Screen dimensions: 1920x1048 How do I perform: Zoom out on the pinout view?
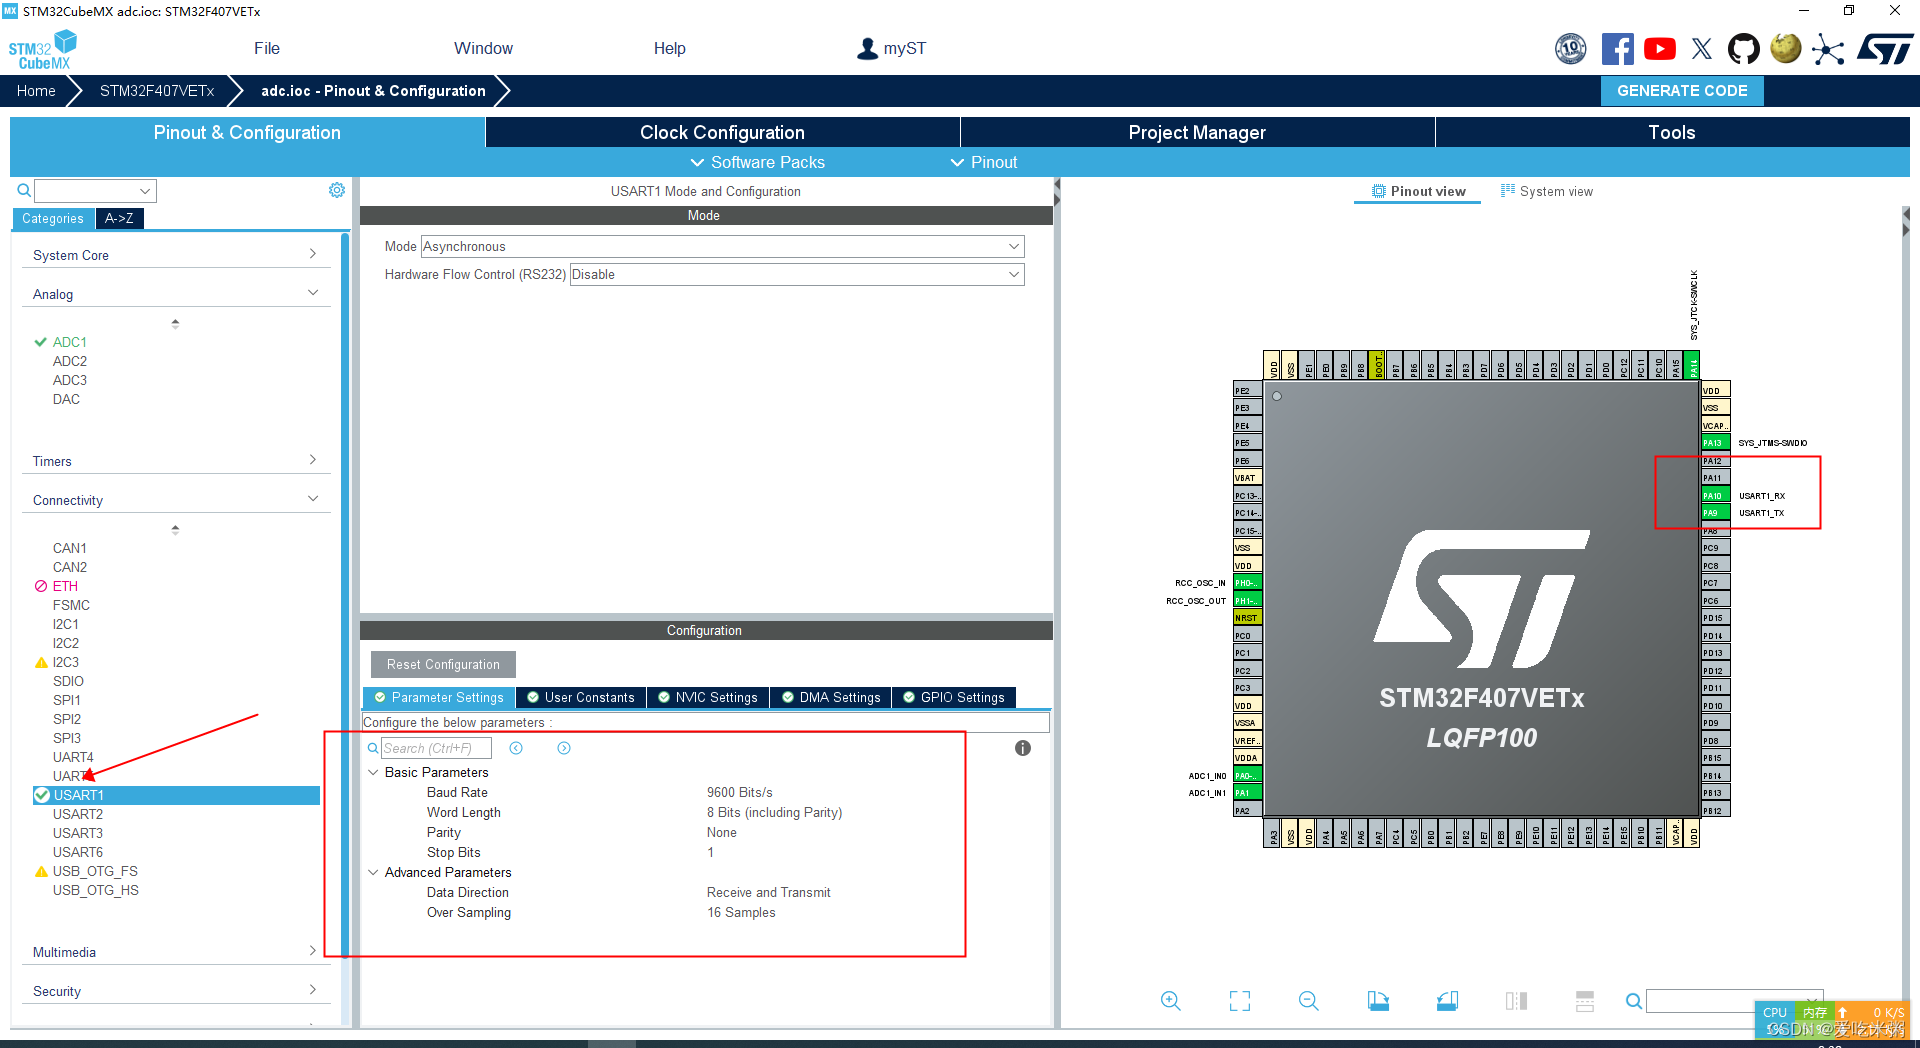pos(1309,1001)
